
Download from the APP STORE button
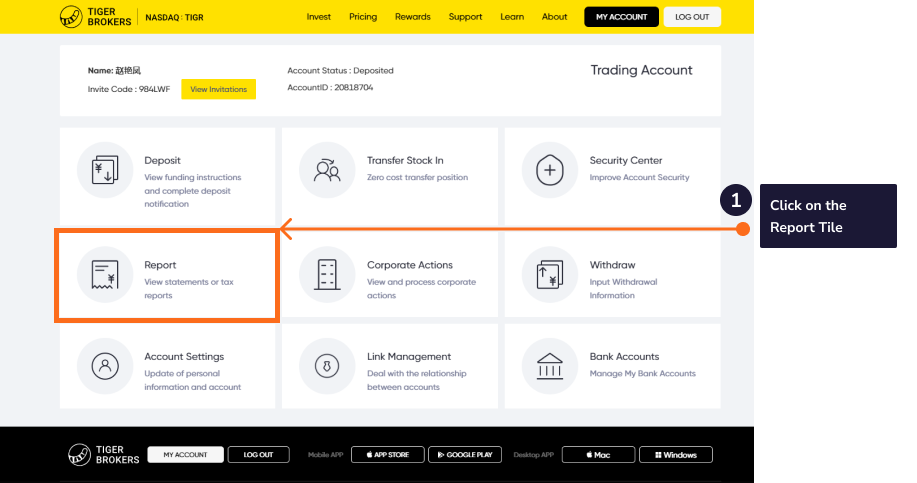point(388,455)
